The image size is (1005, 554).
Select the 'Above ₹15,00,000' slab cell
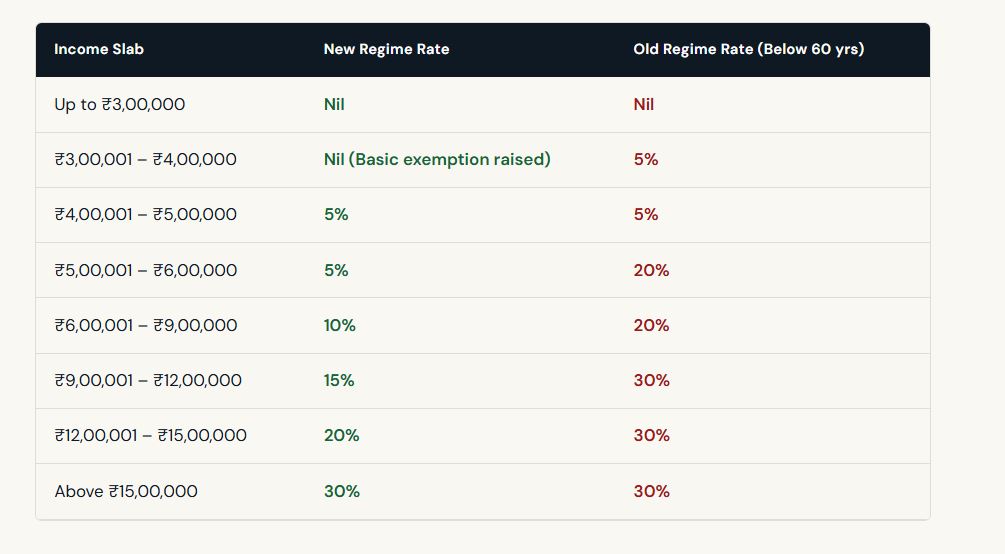click(x=126, y=491)
